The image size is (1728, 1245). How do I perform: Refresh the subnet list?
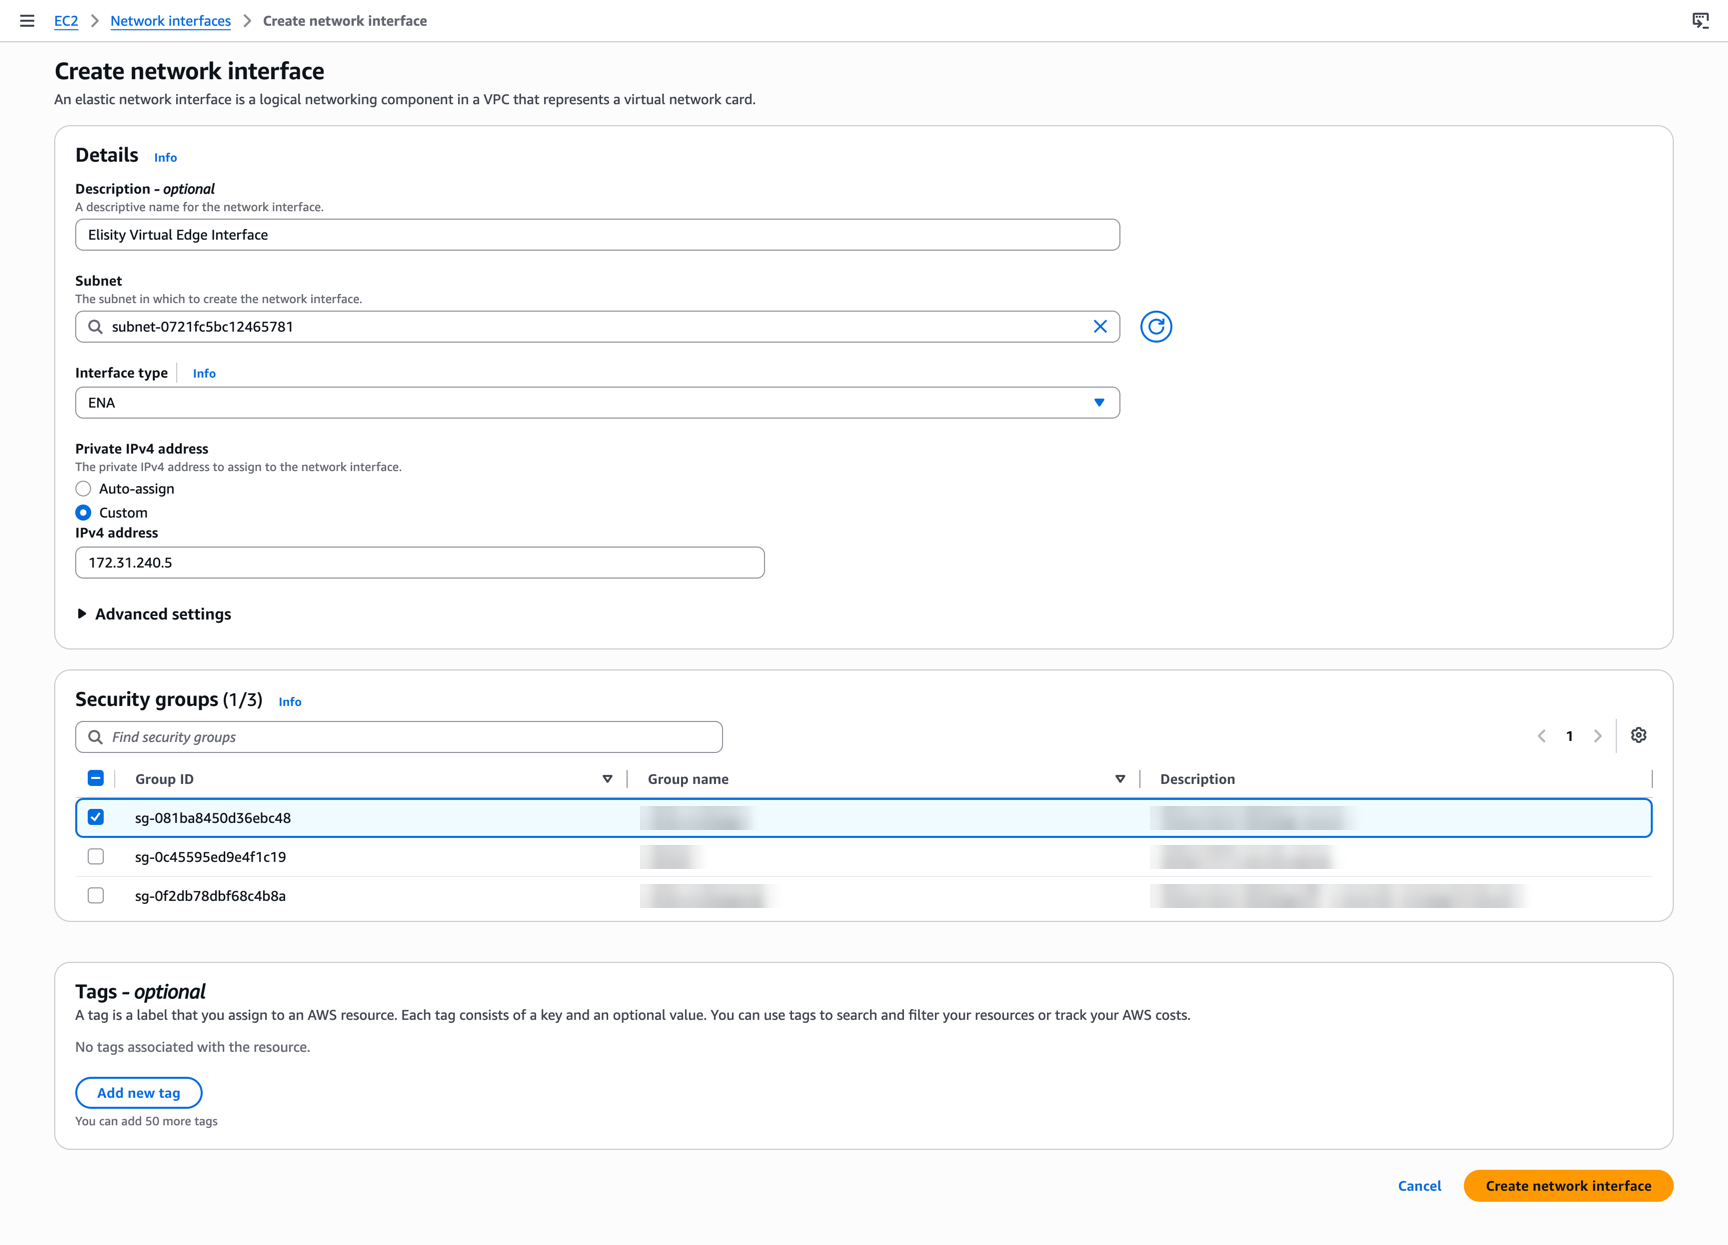coord(1156,327)
